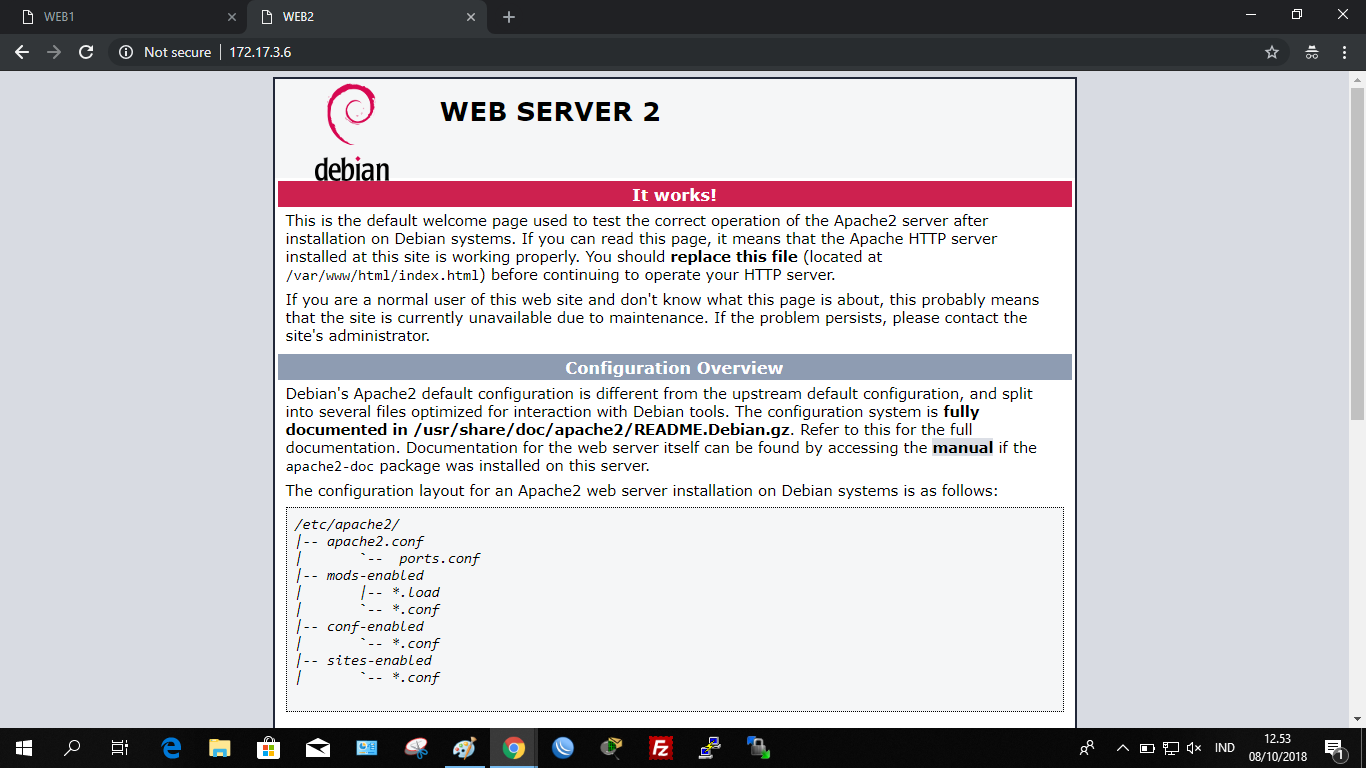
Task: Open the network status tray icon
Action: coord(1170,748)
